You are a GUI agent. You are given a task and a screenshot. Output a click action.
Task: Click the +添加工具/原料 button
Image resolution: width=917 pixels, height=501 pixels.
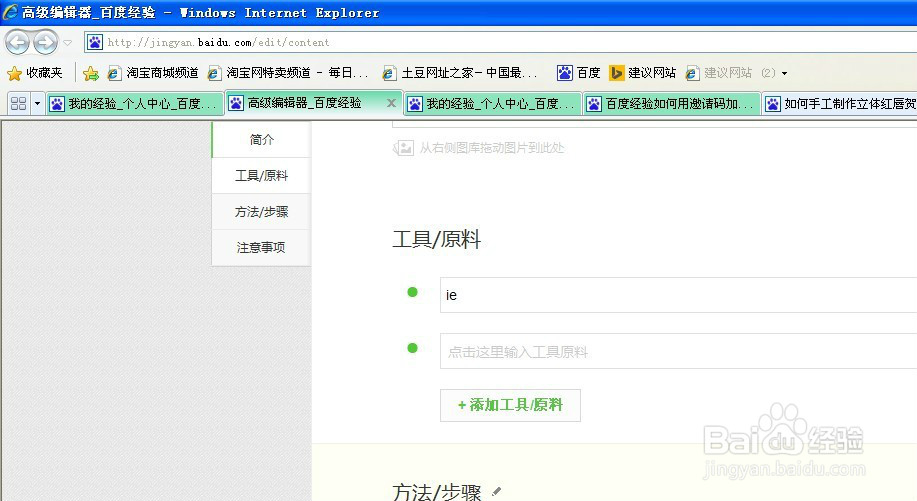pos(510,405)
